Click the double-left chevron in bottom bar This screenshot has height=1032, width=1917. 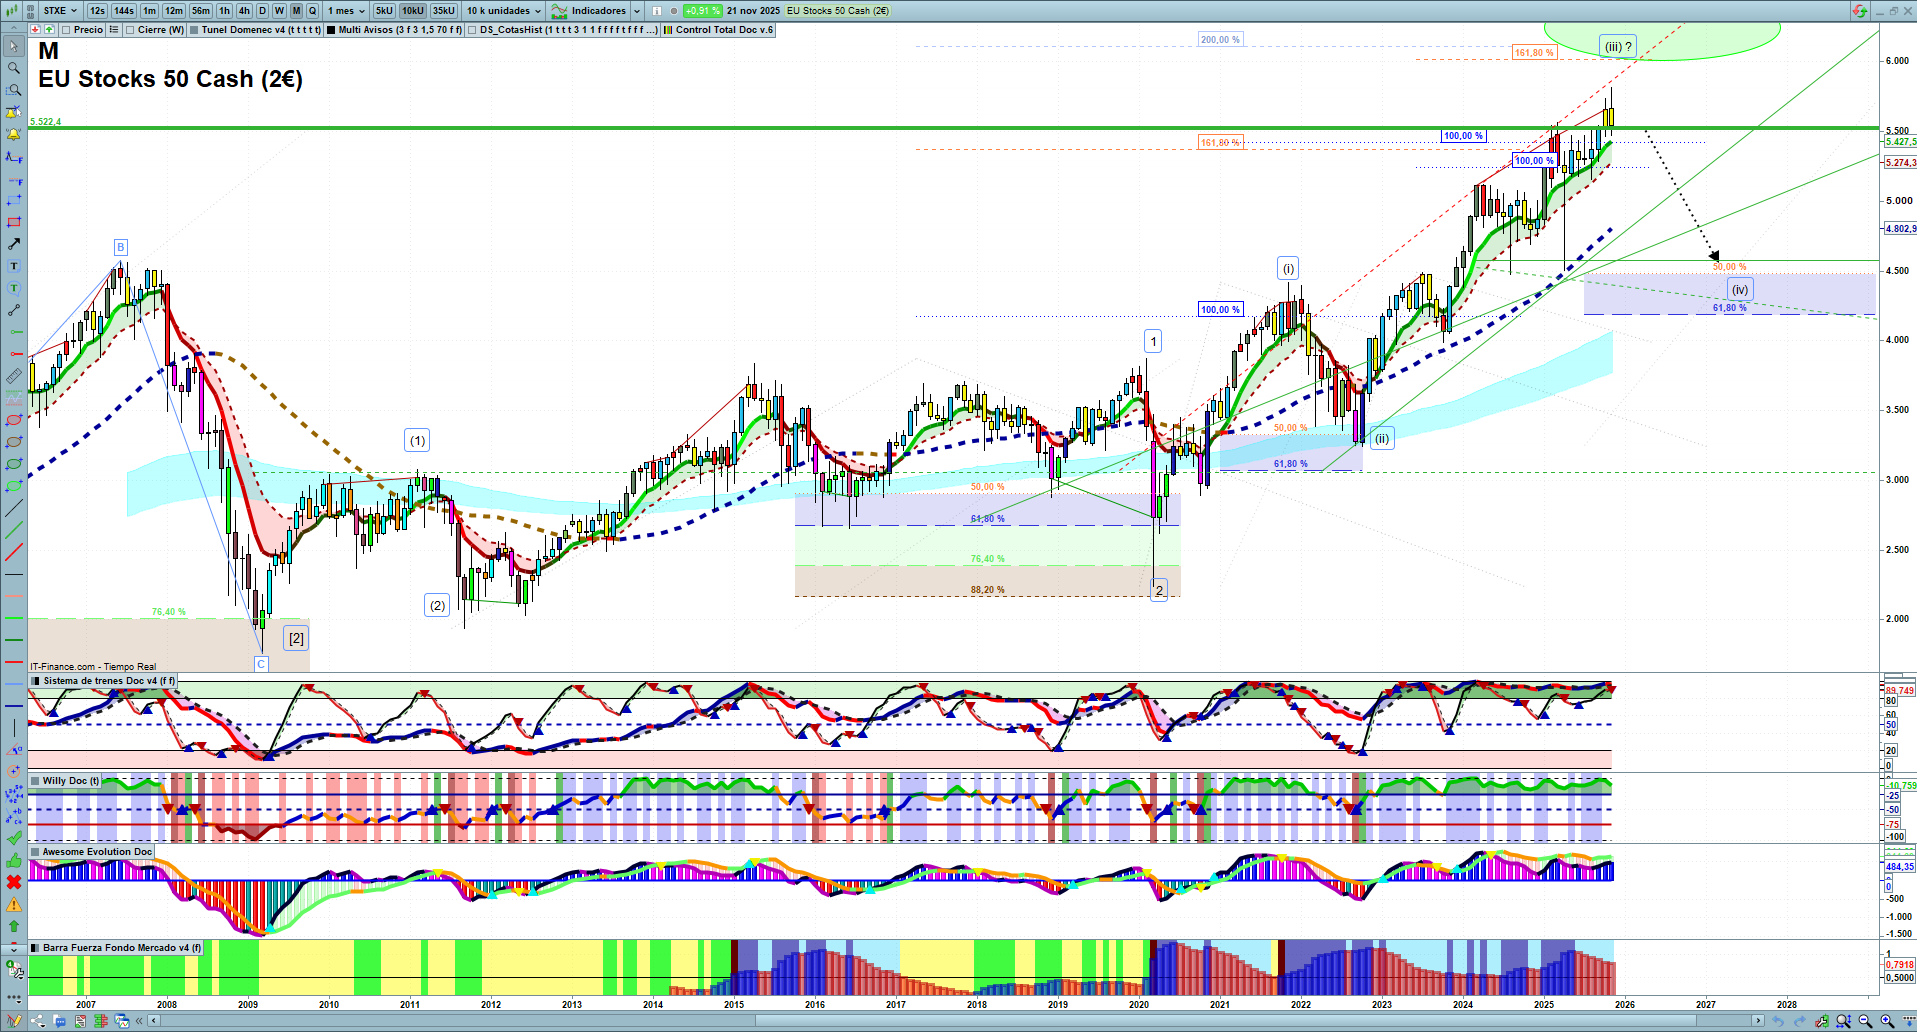coord(140,1021)
